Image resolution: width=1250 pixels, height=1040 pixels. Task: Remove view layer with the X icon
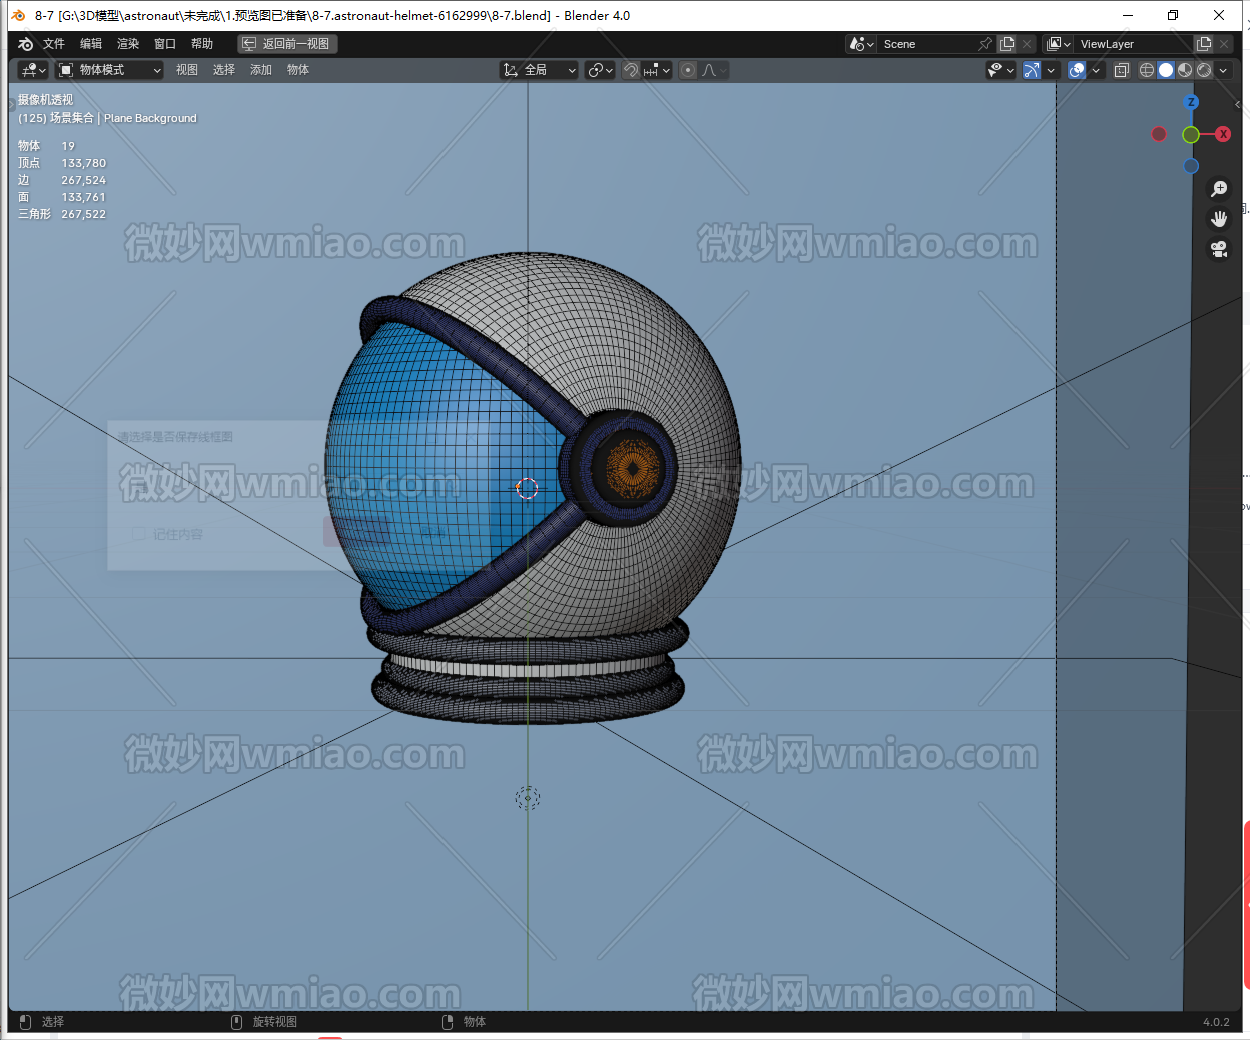pos(1224,44)
